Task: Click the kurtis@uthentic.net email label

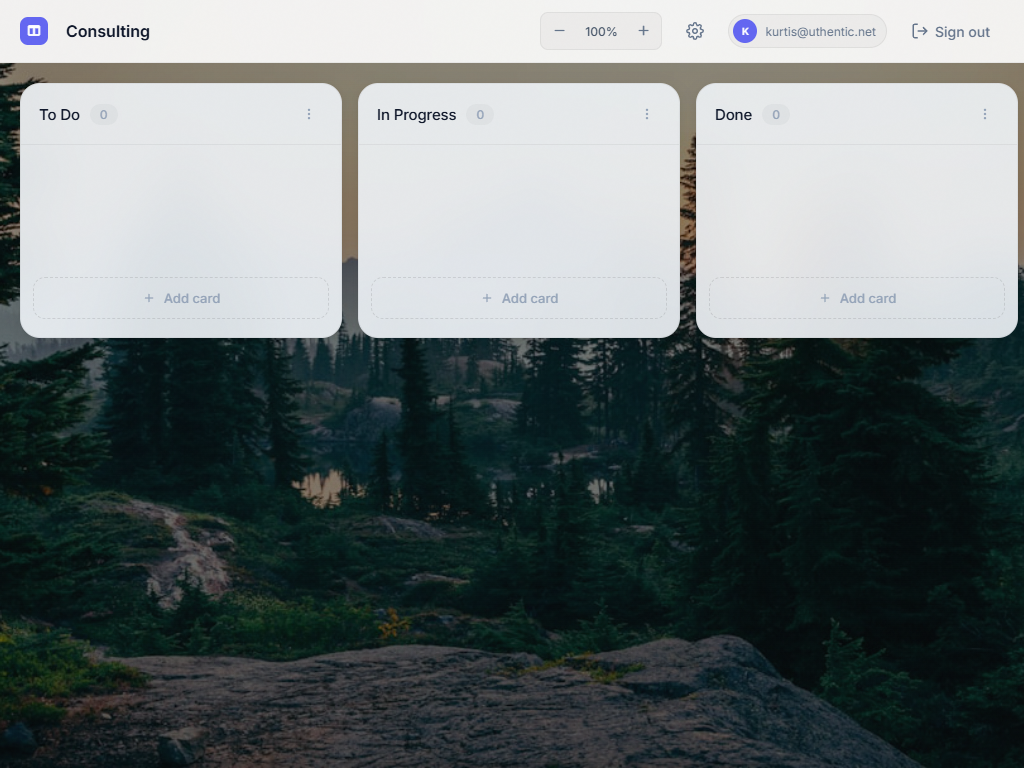Action: point(820,31)
